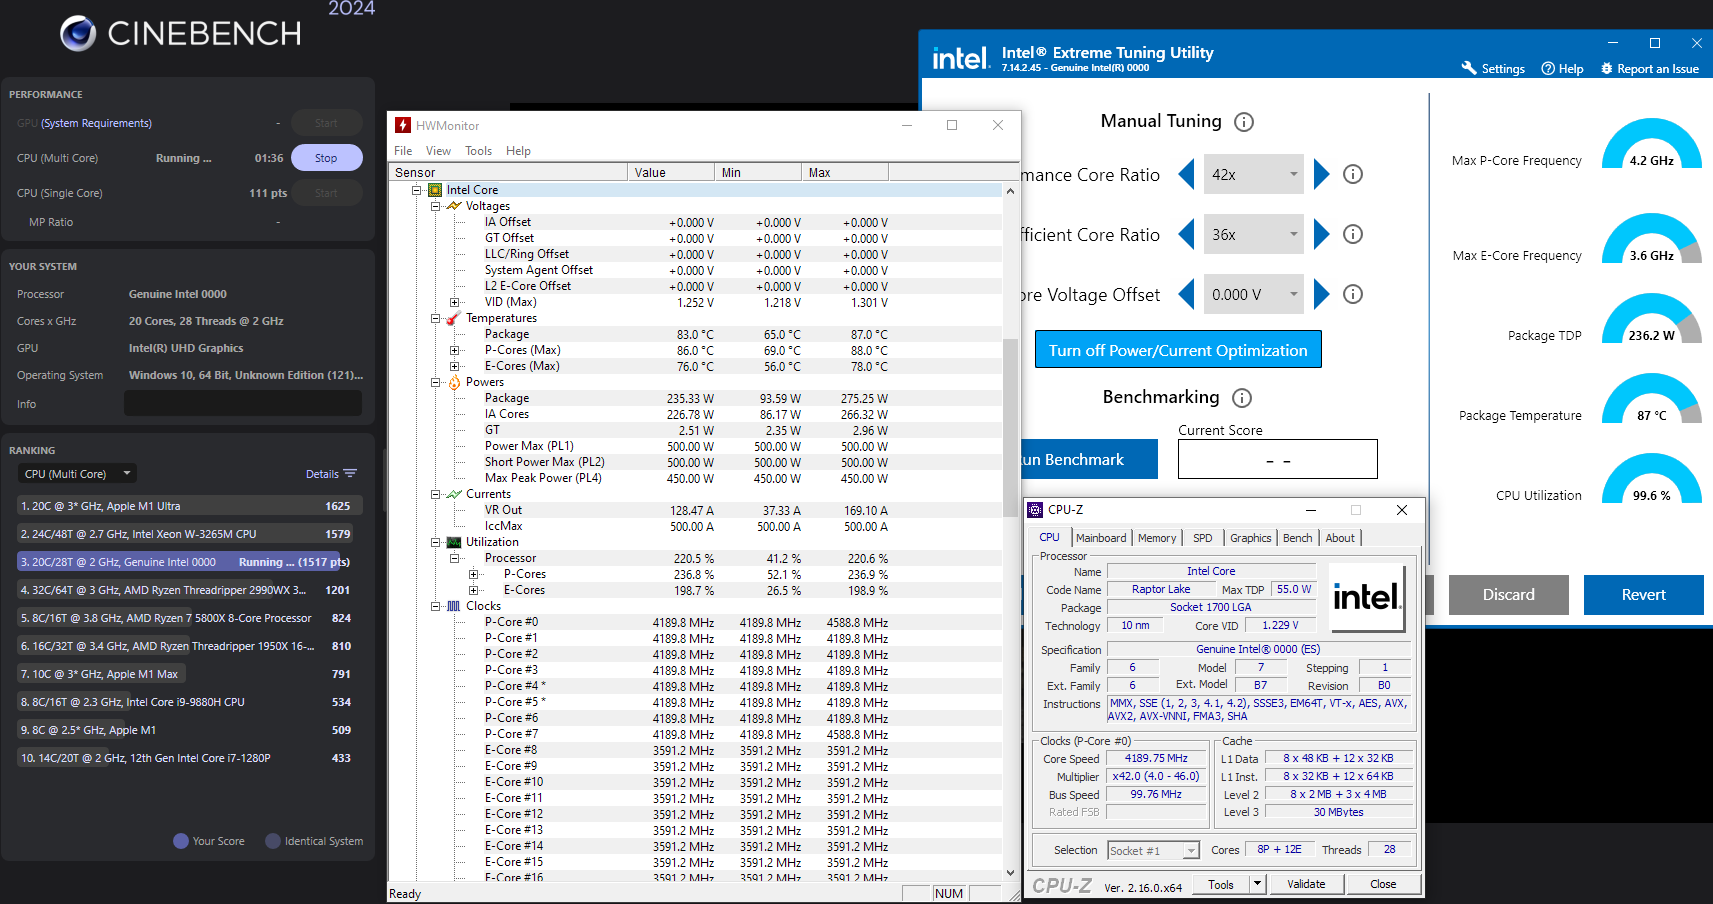1713x904 pixels.
Task: Click the Validate button in CPU-Z
Action: [1306, 884]
